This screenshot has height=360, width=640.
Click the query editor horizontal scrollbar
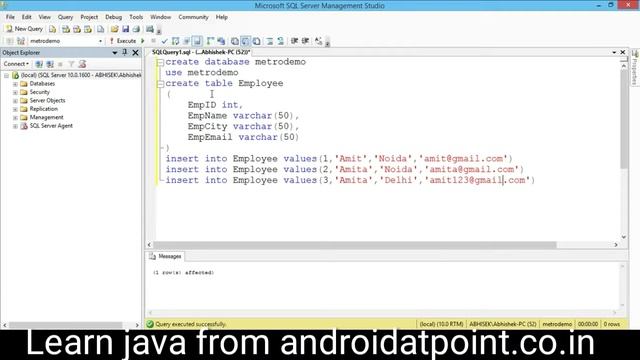(355, 245)
